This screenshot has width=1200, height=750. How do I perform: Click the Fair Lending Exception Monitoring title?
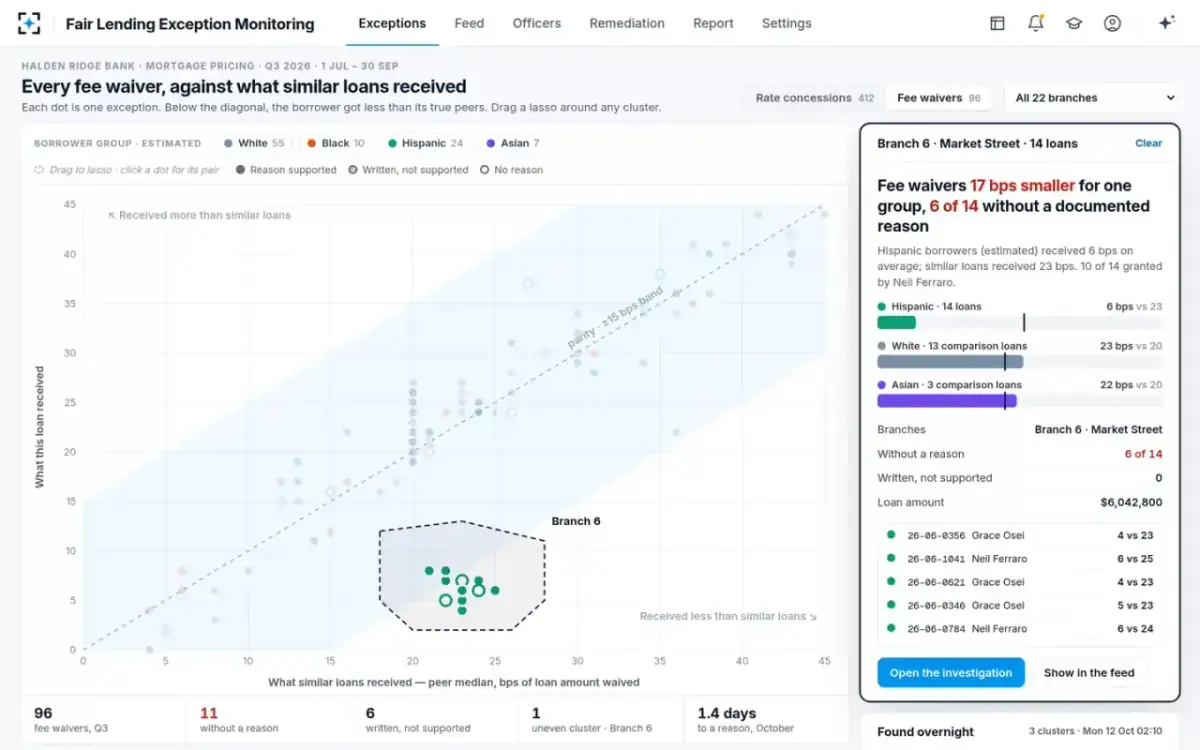tap(190, 23)
